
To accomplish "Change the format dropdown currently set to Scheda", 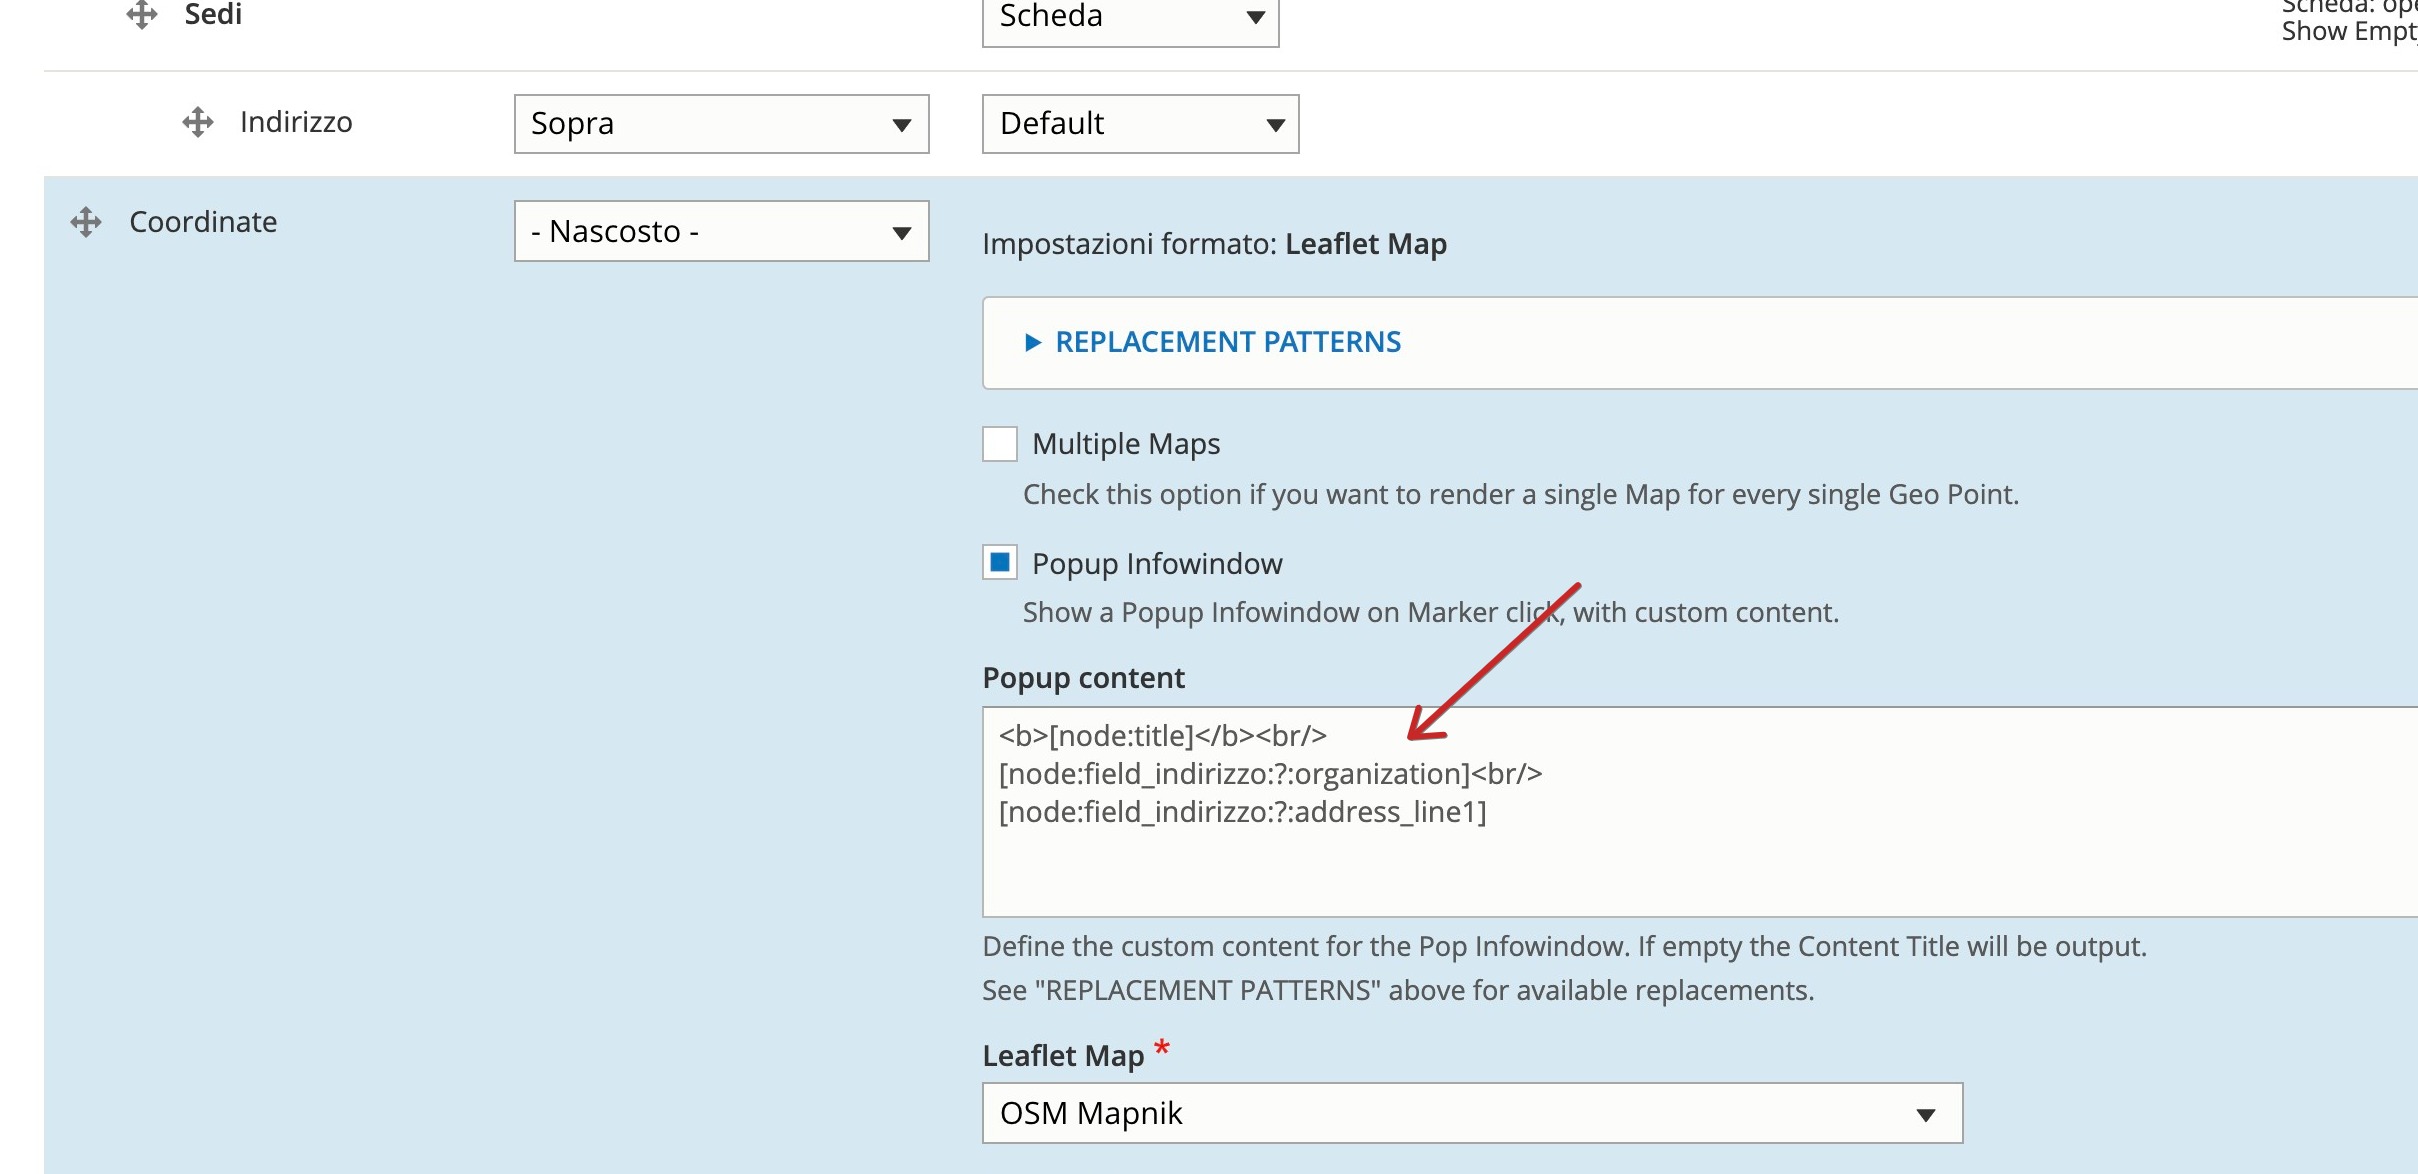I will pyautogui.click(x=1130, y=17).
